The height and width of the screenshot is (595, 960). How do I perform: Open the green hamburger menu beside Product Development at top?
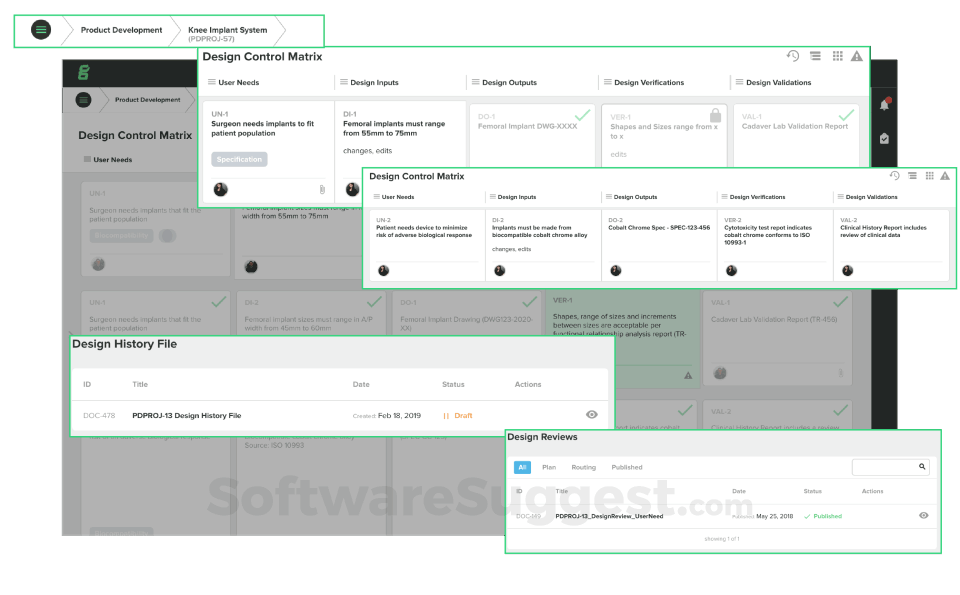pyautogui.click(x=41, y=29)
